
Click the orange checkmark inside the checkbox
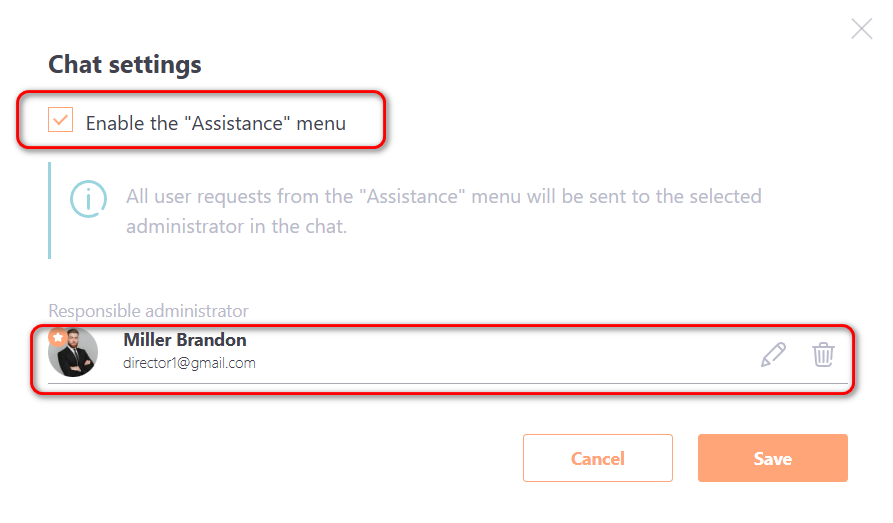click(x=61, y=121)
